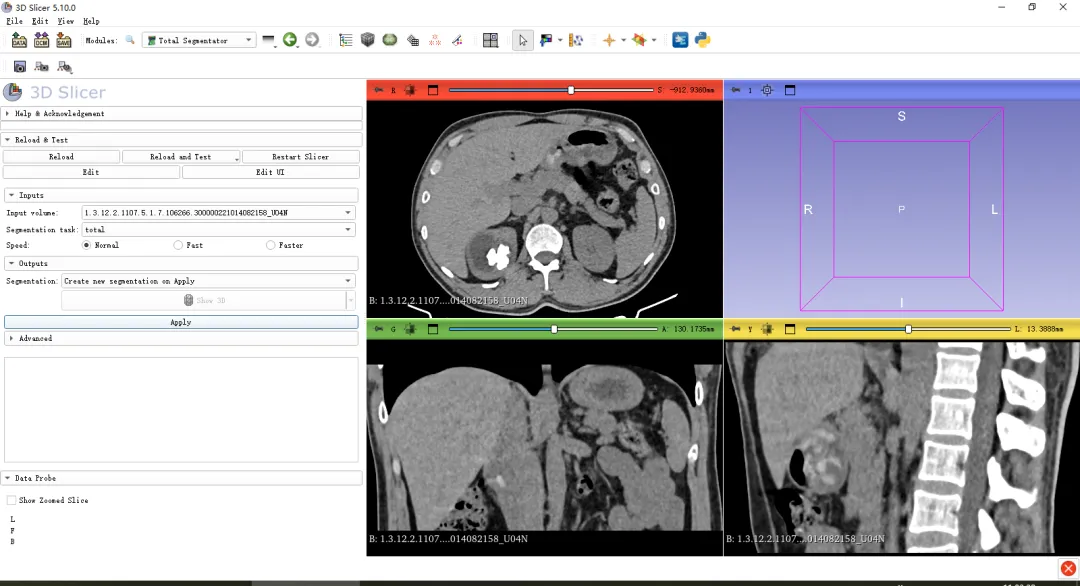The image size is (1080, 586).
Task: Open the Segmentation task dropdown
Action: pyautogui.click(x=218, y=230)
